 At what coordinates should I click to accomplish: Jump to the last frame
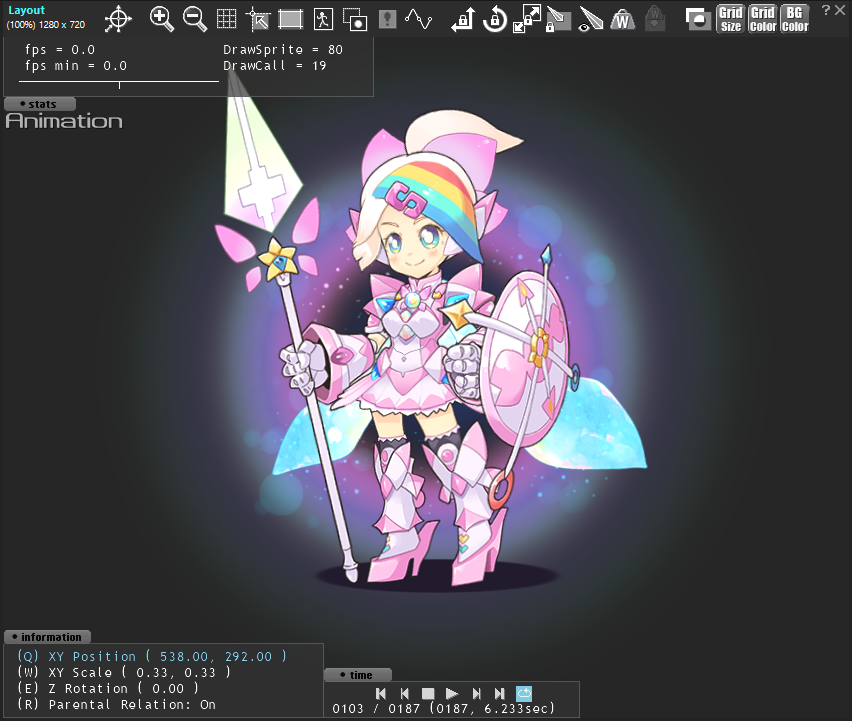click(499, 693)
